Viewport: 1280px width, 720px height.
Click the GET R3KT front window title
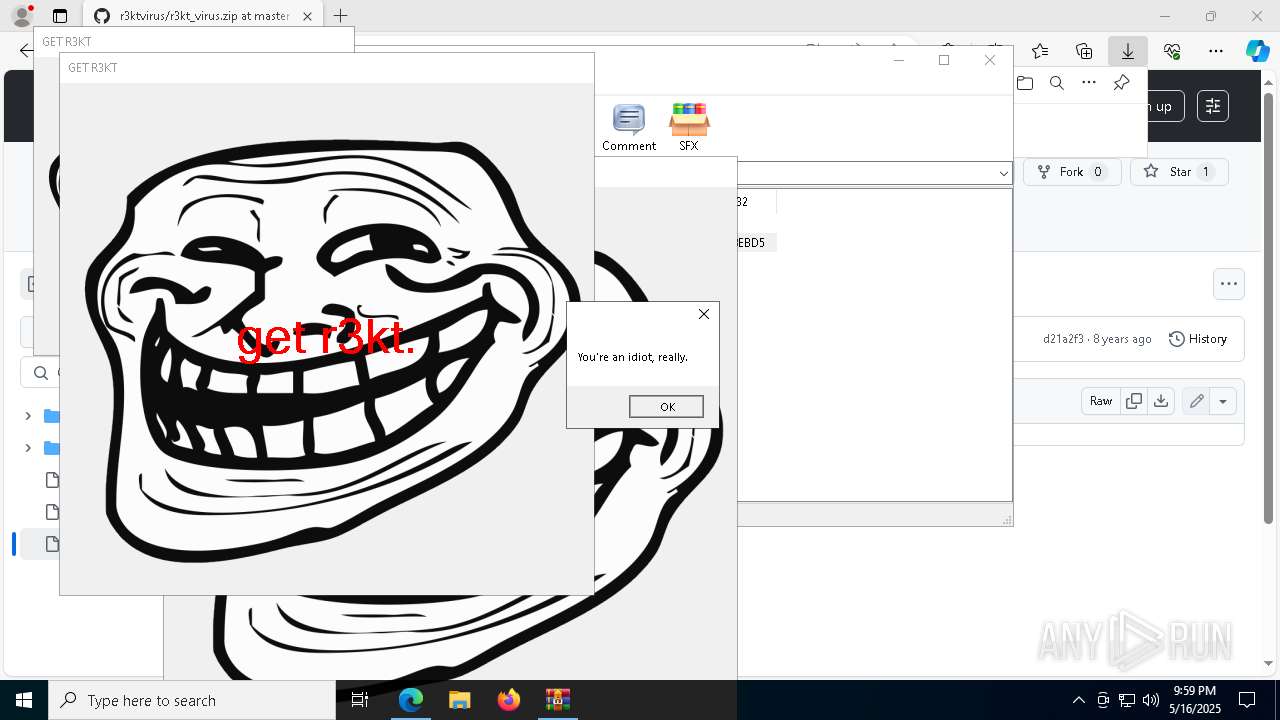[93, 68]
